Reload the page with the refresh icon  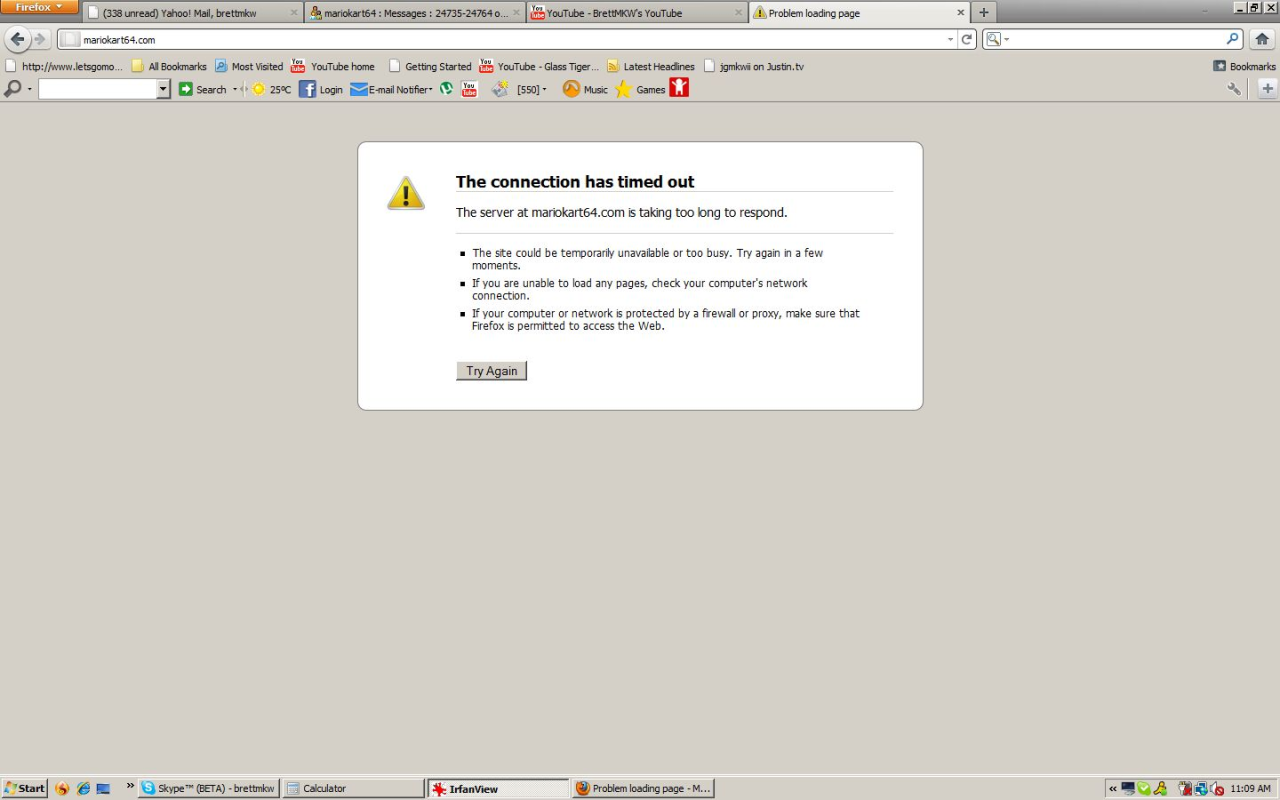pos(967,39)
